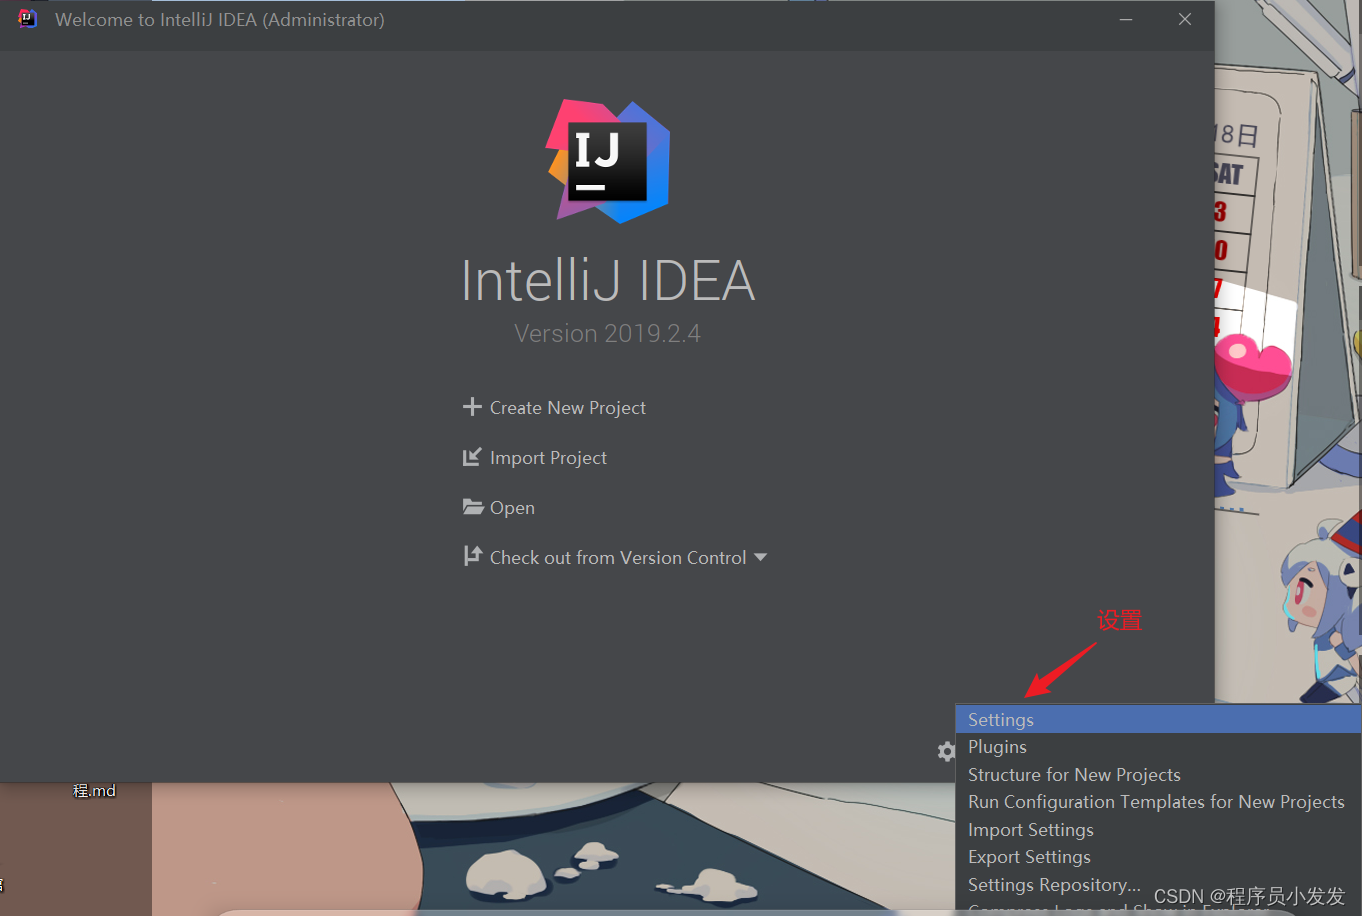This screenshot has height=916, width=1362.
Task: Open an existing project
Action: (512, 508)
